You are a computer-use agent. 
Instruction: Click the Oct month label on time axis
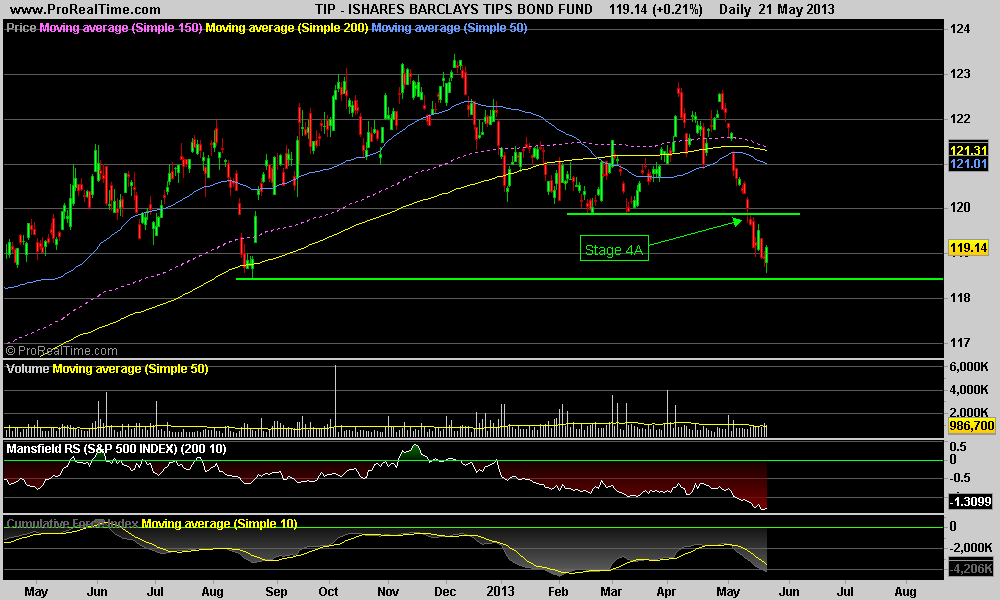(328, 592)
